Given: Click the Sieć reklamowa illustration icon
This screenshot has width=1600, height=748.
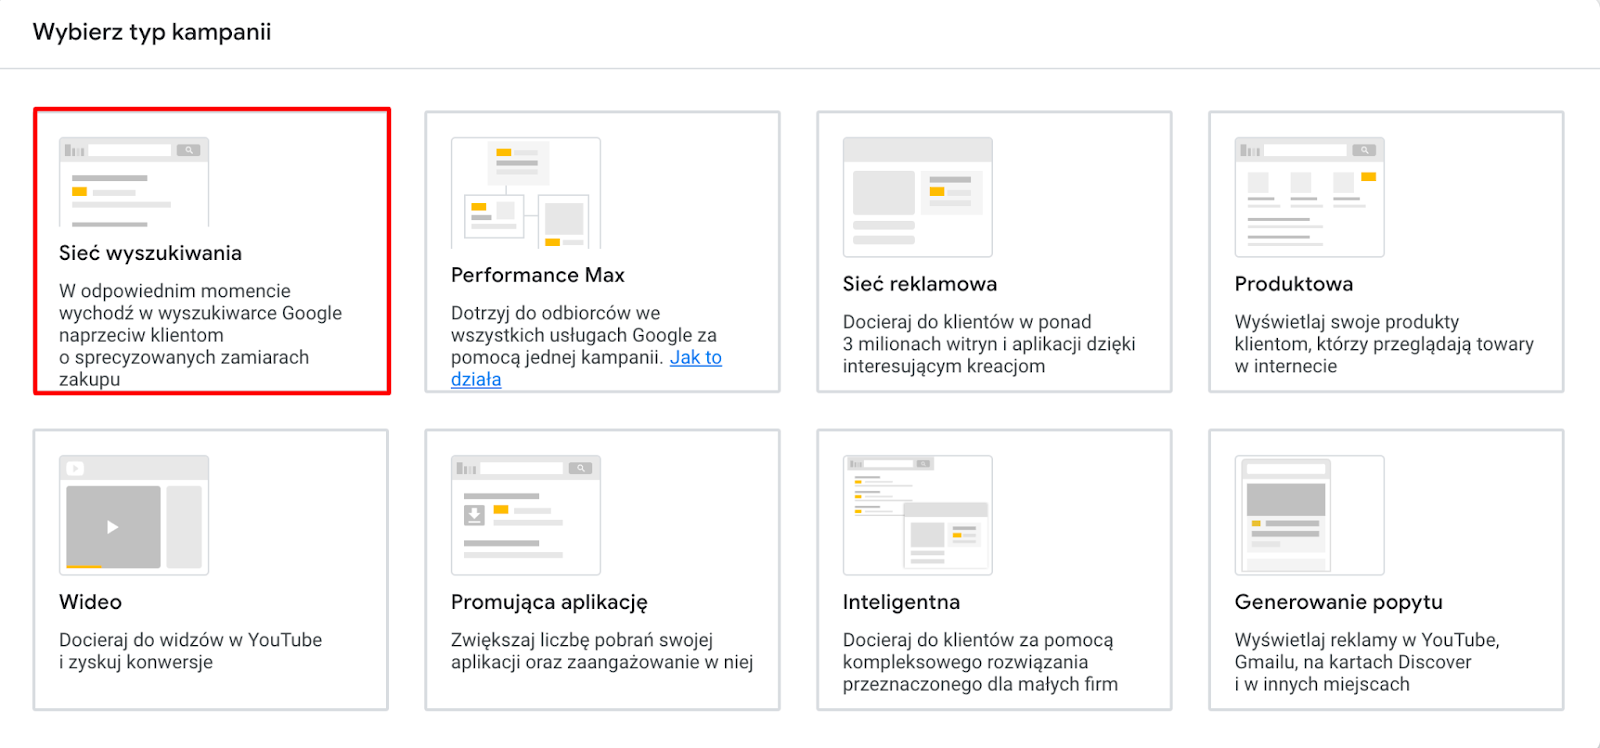Looking at the screenshot, I should [918, 197].
